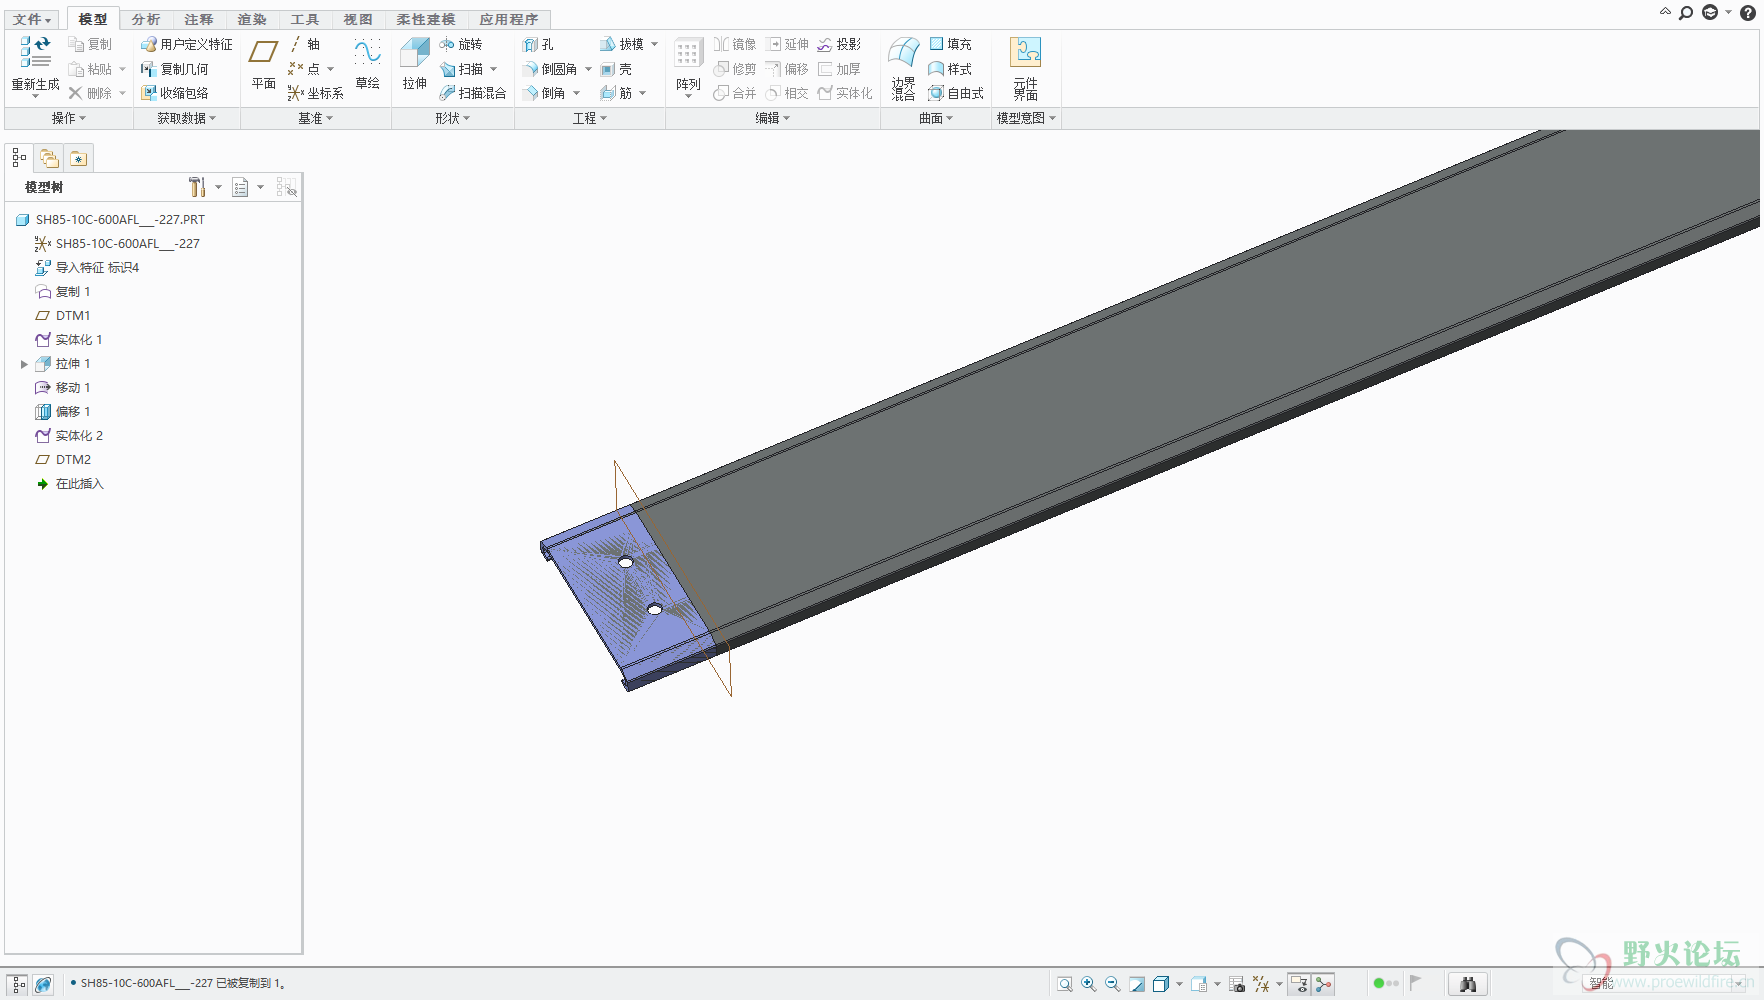Click the model tree settings hammer icon
The width and height of the screenshot is (1764, 1000).
pyautogui.click(x=197, y=187)
